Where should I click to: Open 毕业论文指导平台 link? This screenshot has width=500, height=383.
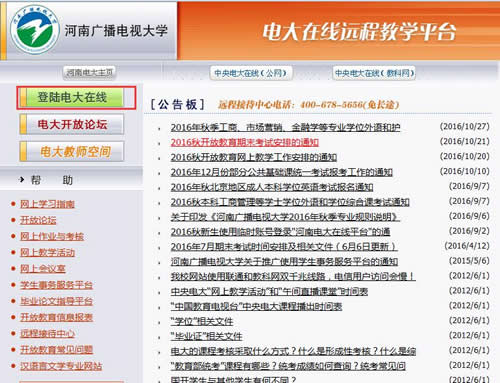click(56, 301)
